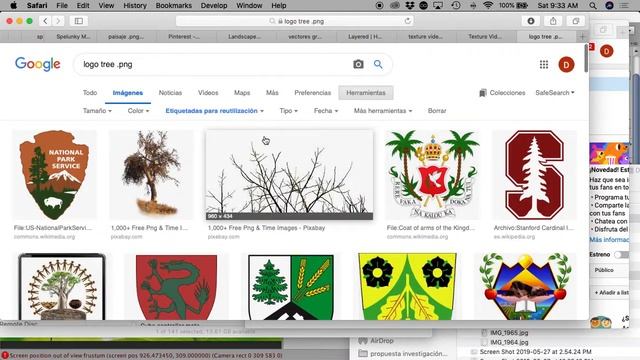Open the bare branches Pixabay thumbnail
Screen dimensions: 640x360
[x=289, y=175]
